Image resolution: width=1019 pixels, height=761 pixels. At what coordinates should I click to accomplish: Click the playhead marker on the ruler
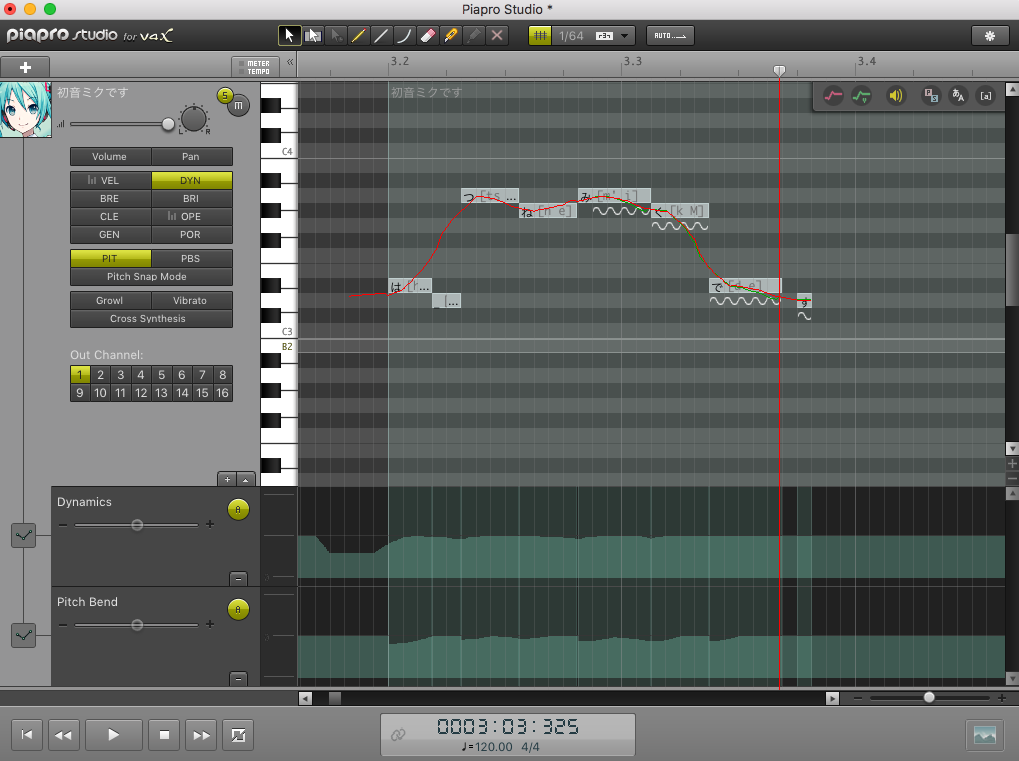(x=779, y=70)
